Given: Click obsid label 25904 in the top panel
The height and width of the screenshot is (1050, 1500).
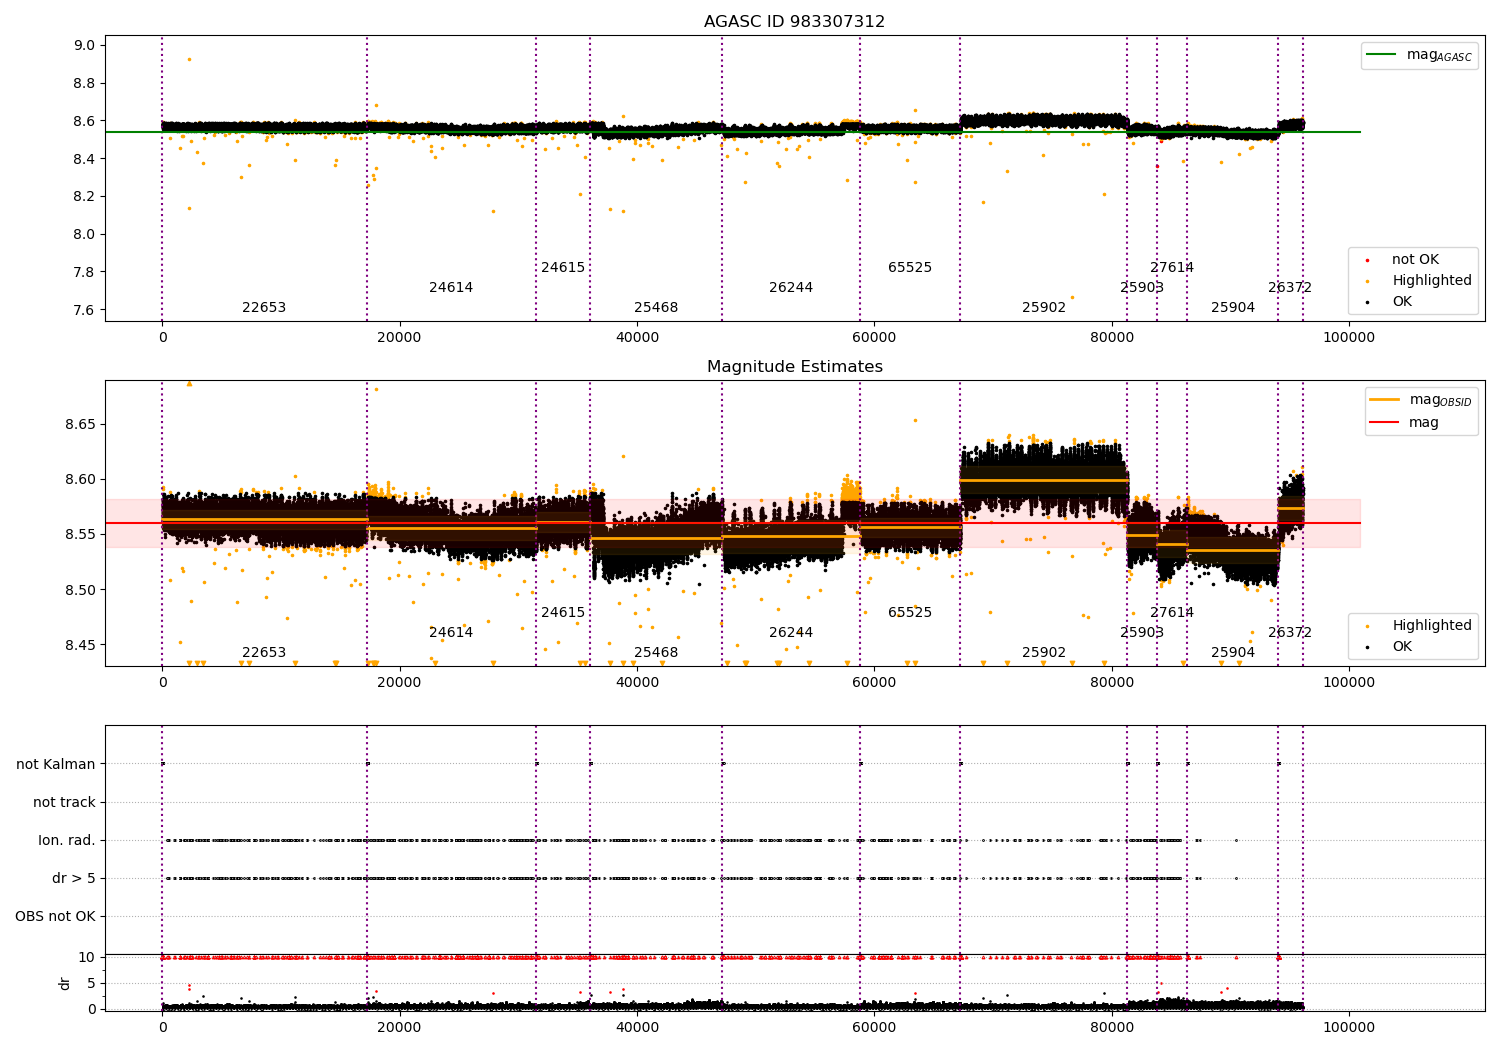Looking at the screenshot, I should pyautogui.click(x=1233, y=308).
